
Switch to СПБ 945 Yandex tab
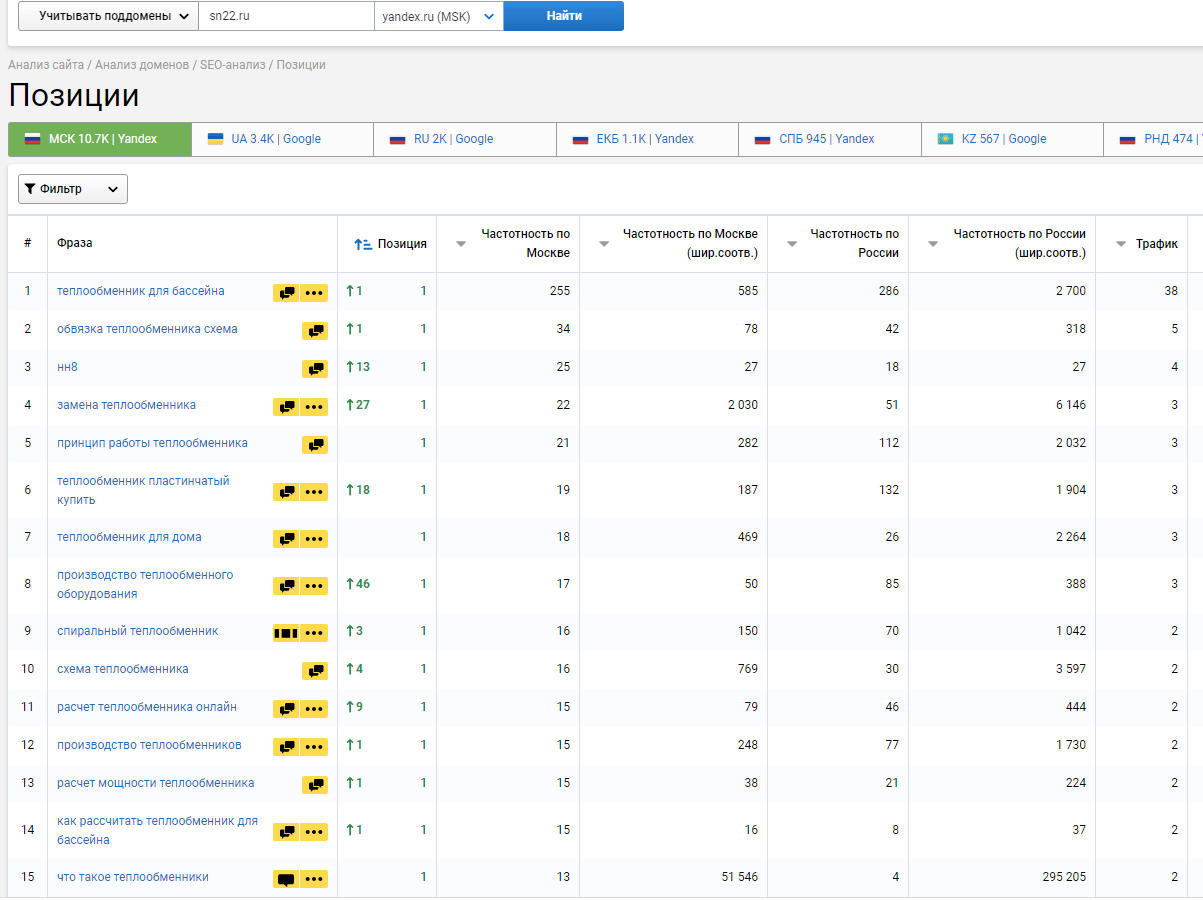tap(830, 139)
